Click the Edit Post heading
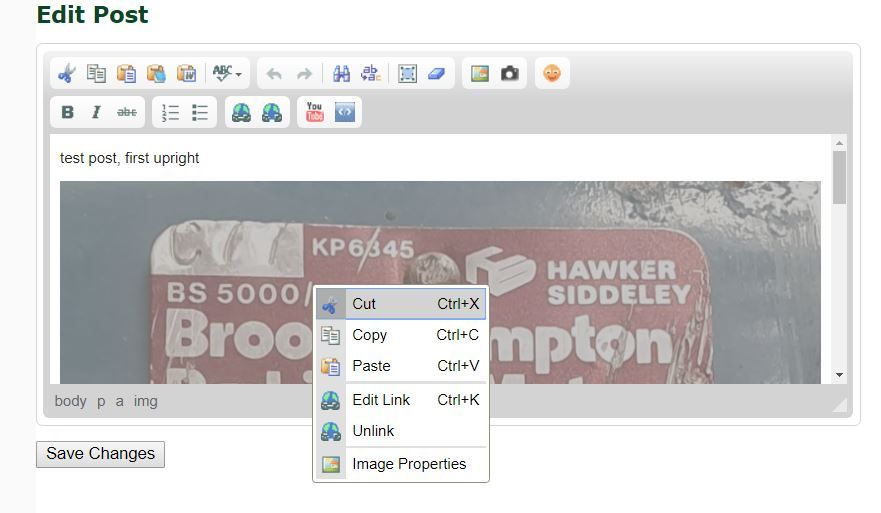The image size is (881, 513). [x=93, y=14]
